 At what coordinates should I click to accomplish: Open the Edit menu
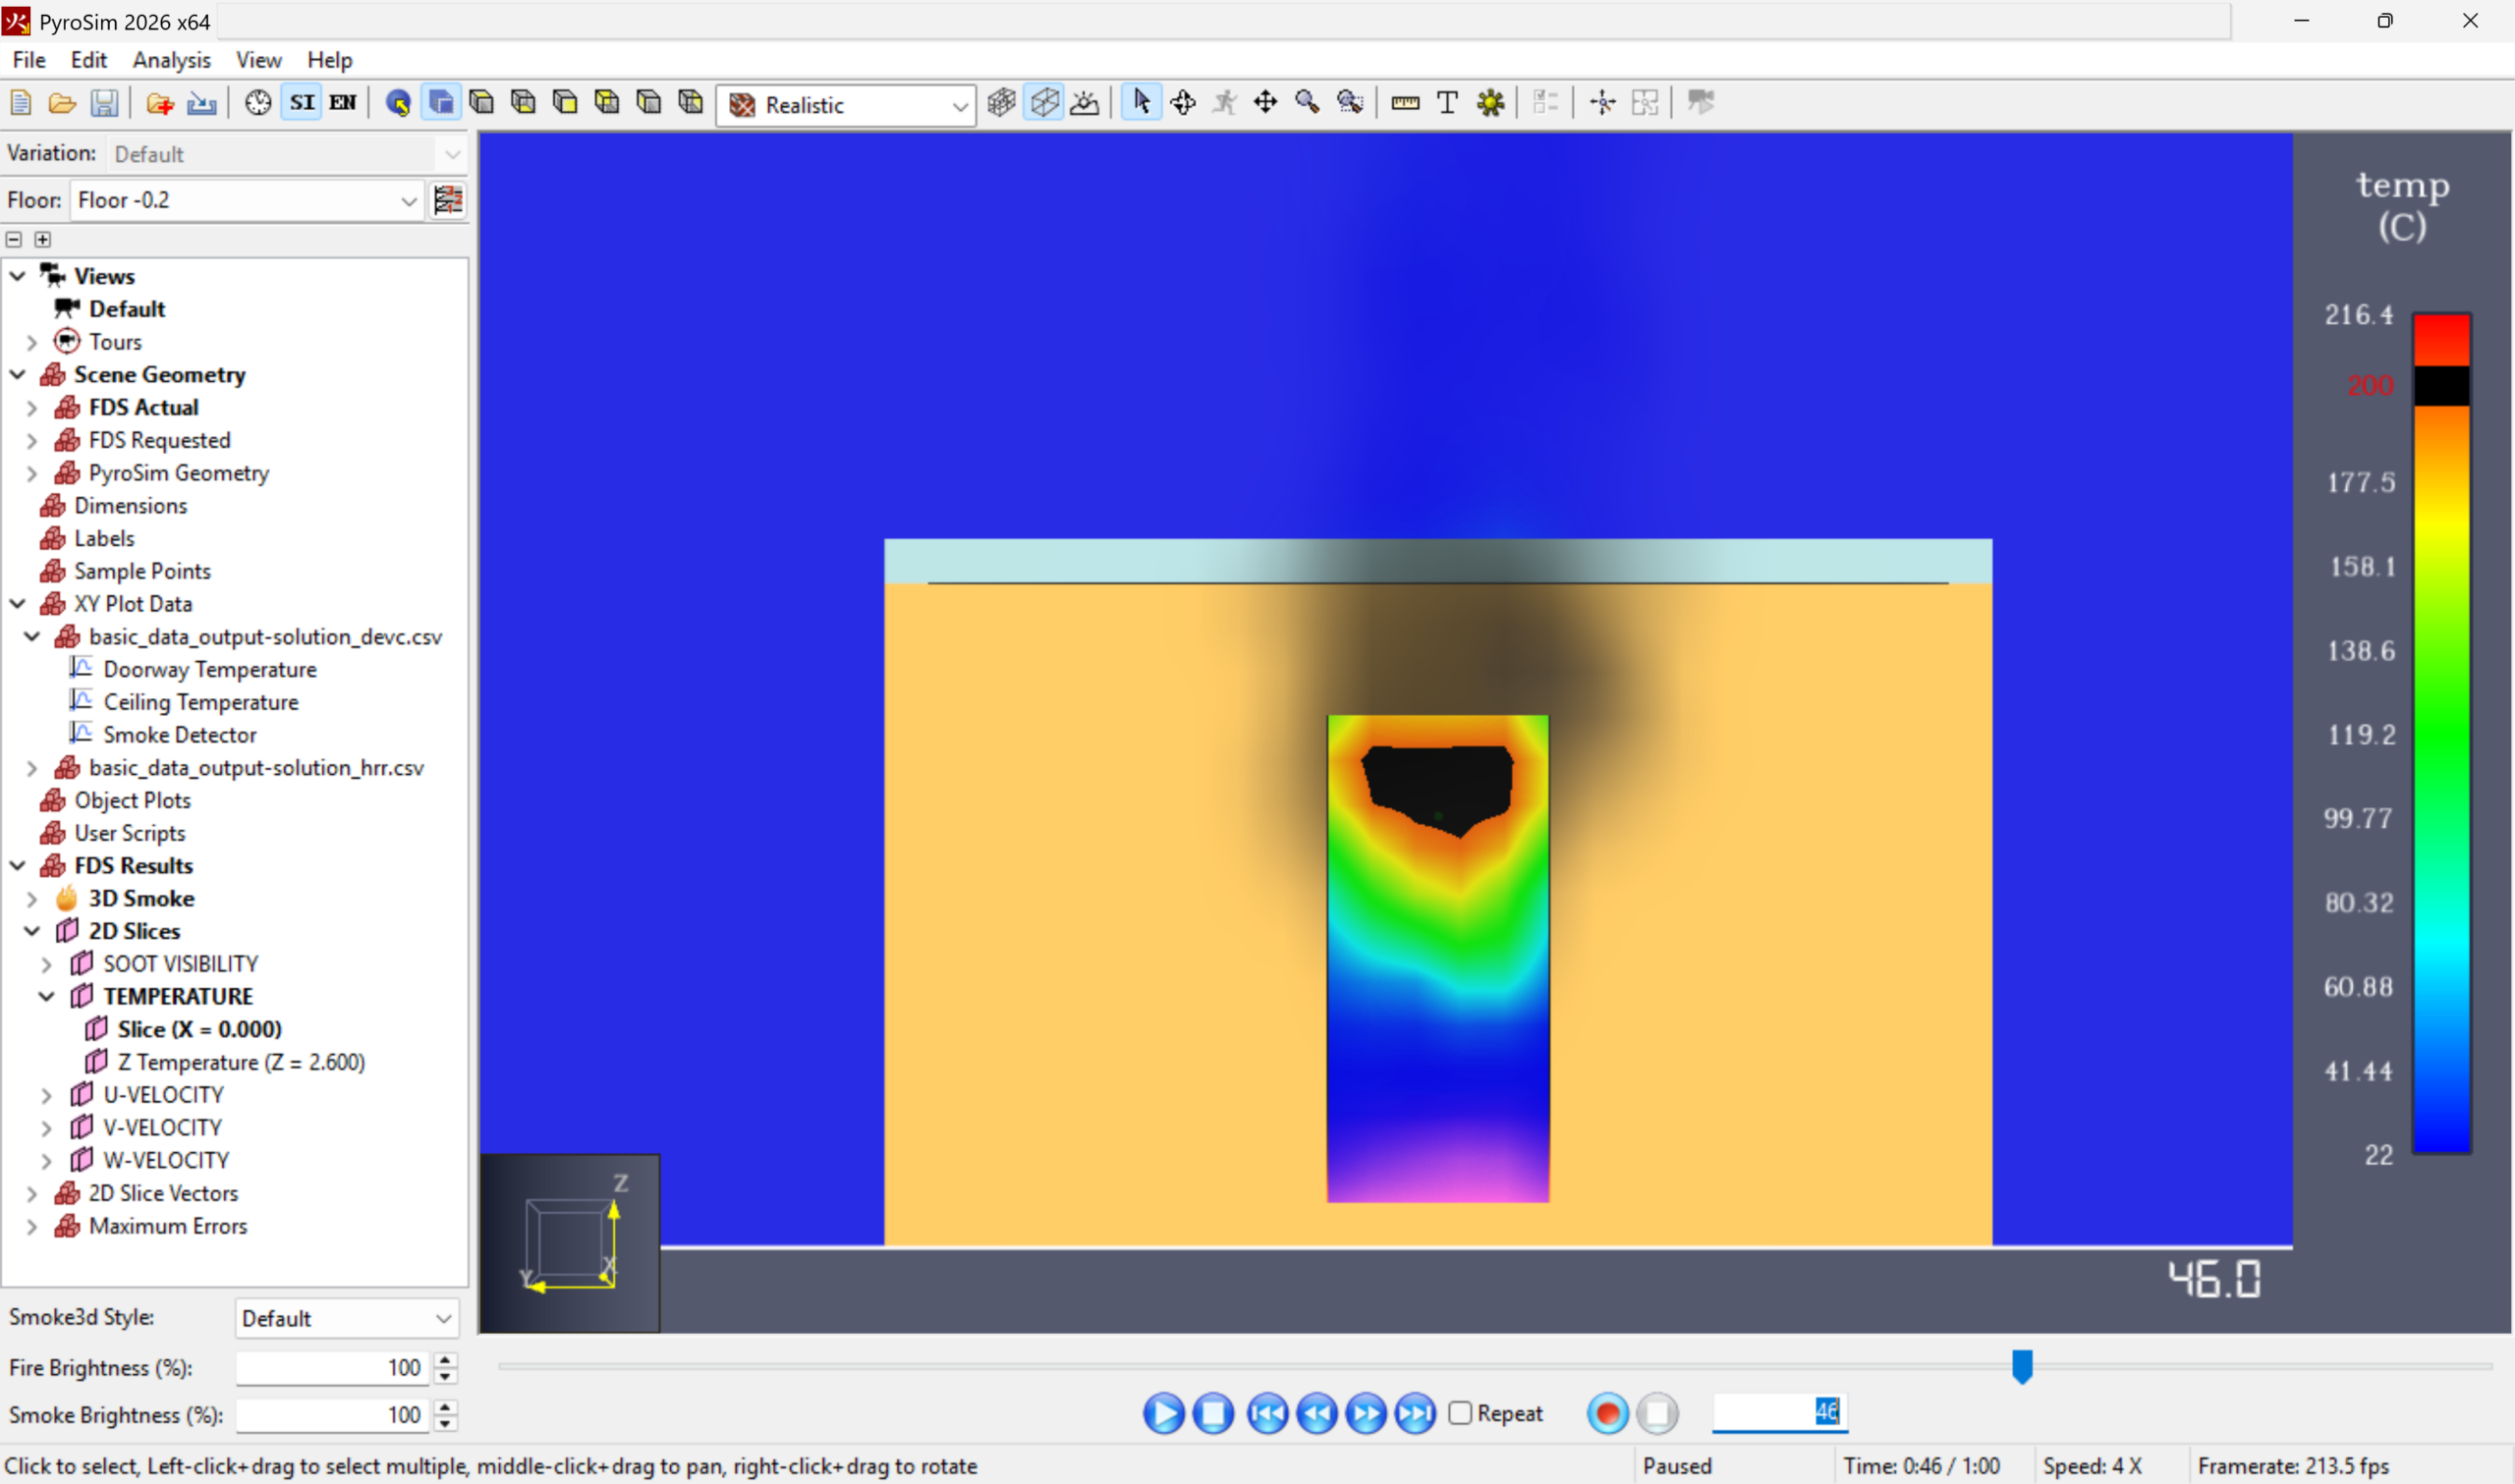[x=89, y=60]
